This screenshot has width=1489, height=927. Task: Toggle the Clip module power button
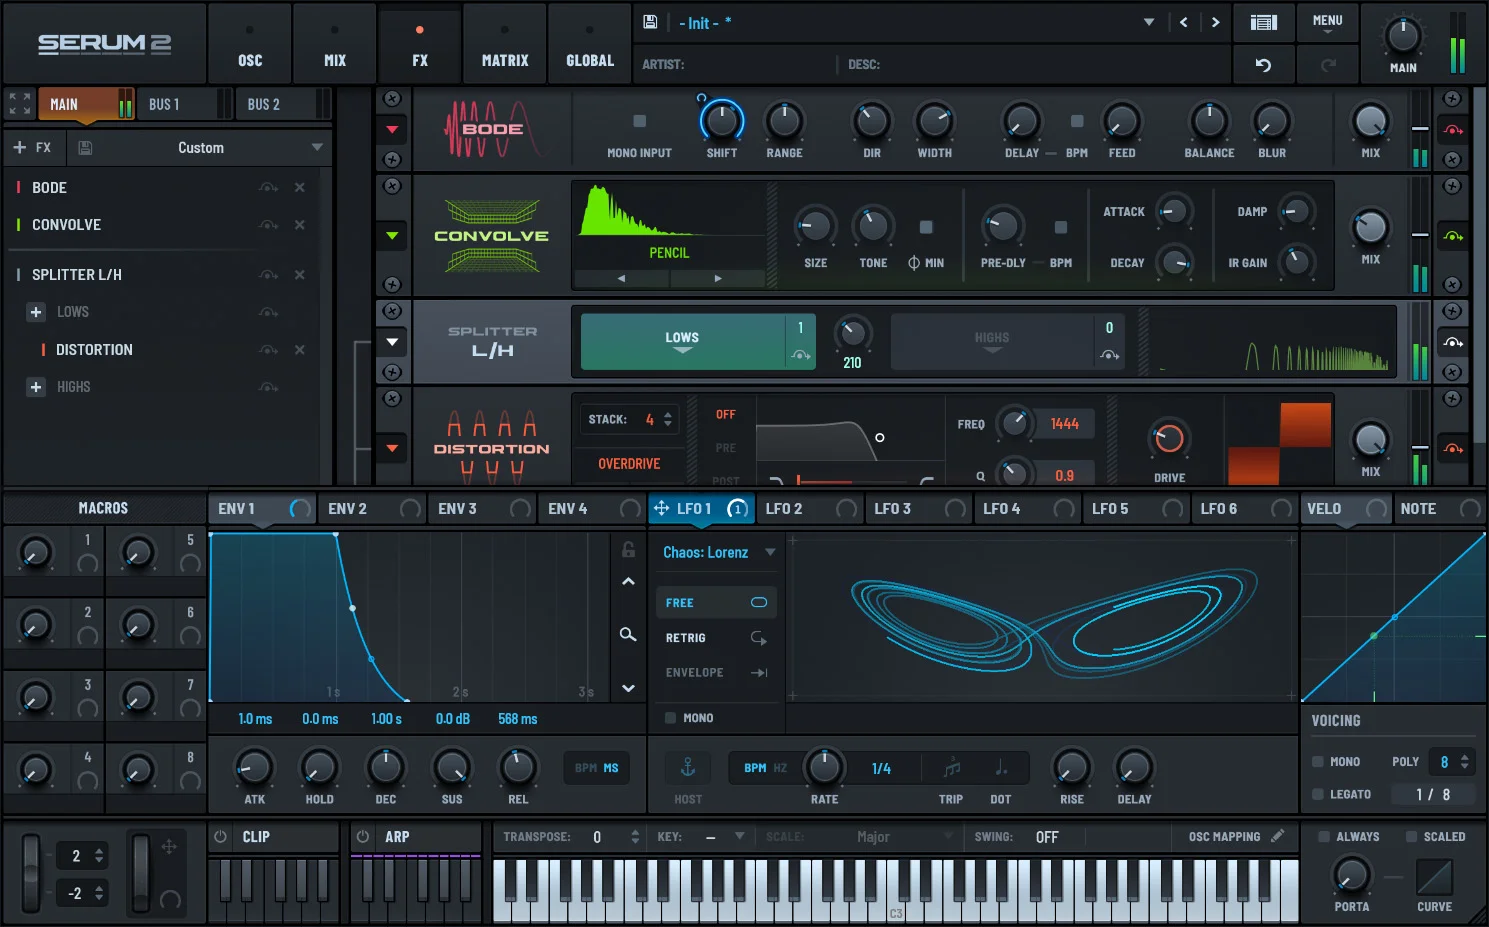[221, 837]
